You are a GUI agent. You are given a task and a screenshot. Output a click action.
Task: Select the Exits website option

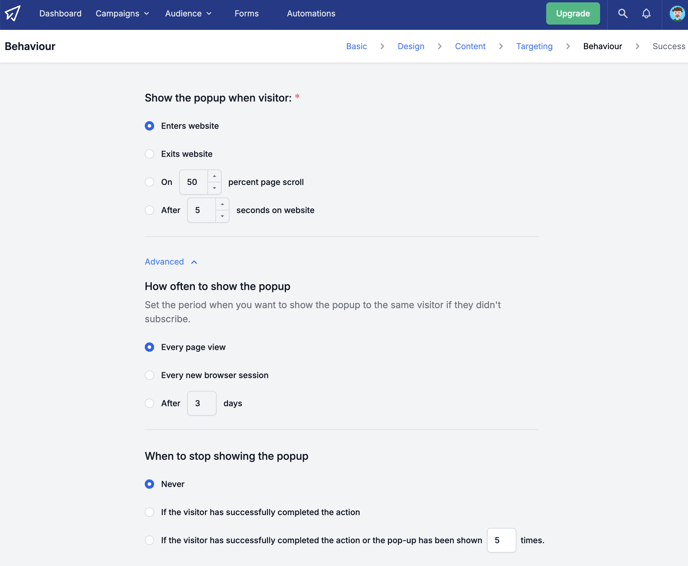coord(150,154)
